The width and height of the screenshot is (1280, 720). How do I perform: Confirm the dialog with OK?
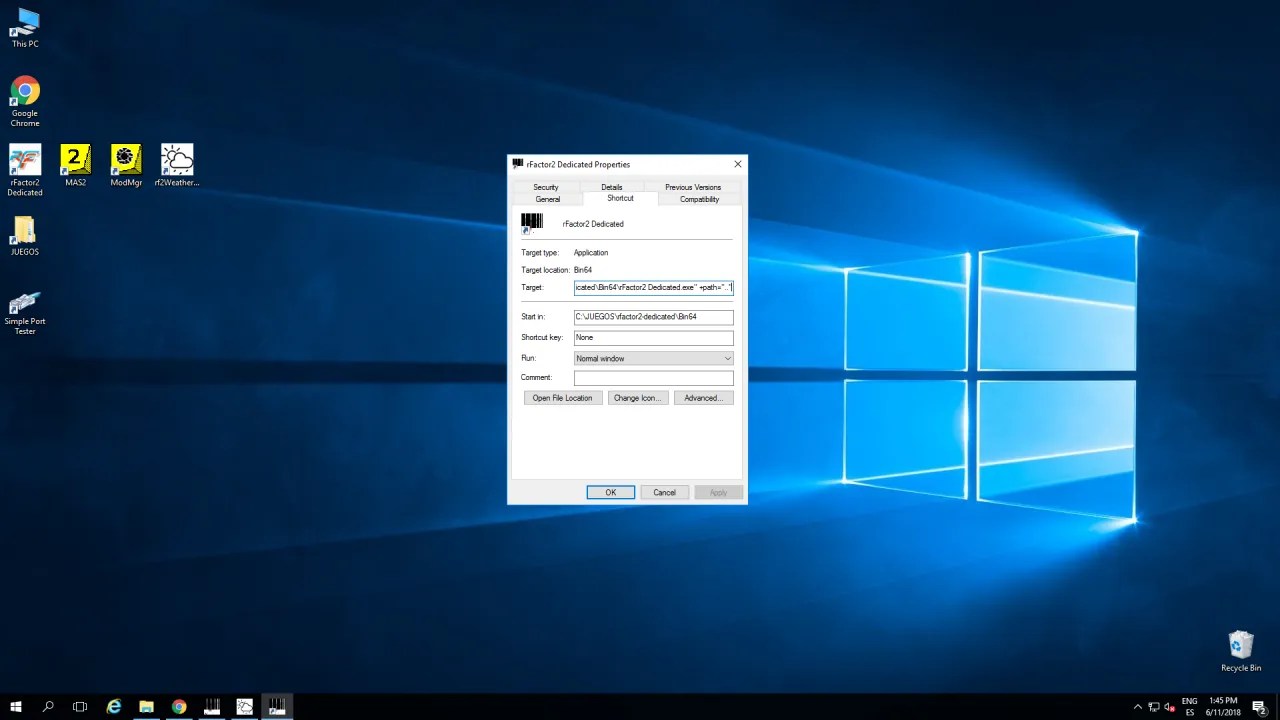coord(611,492)
